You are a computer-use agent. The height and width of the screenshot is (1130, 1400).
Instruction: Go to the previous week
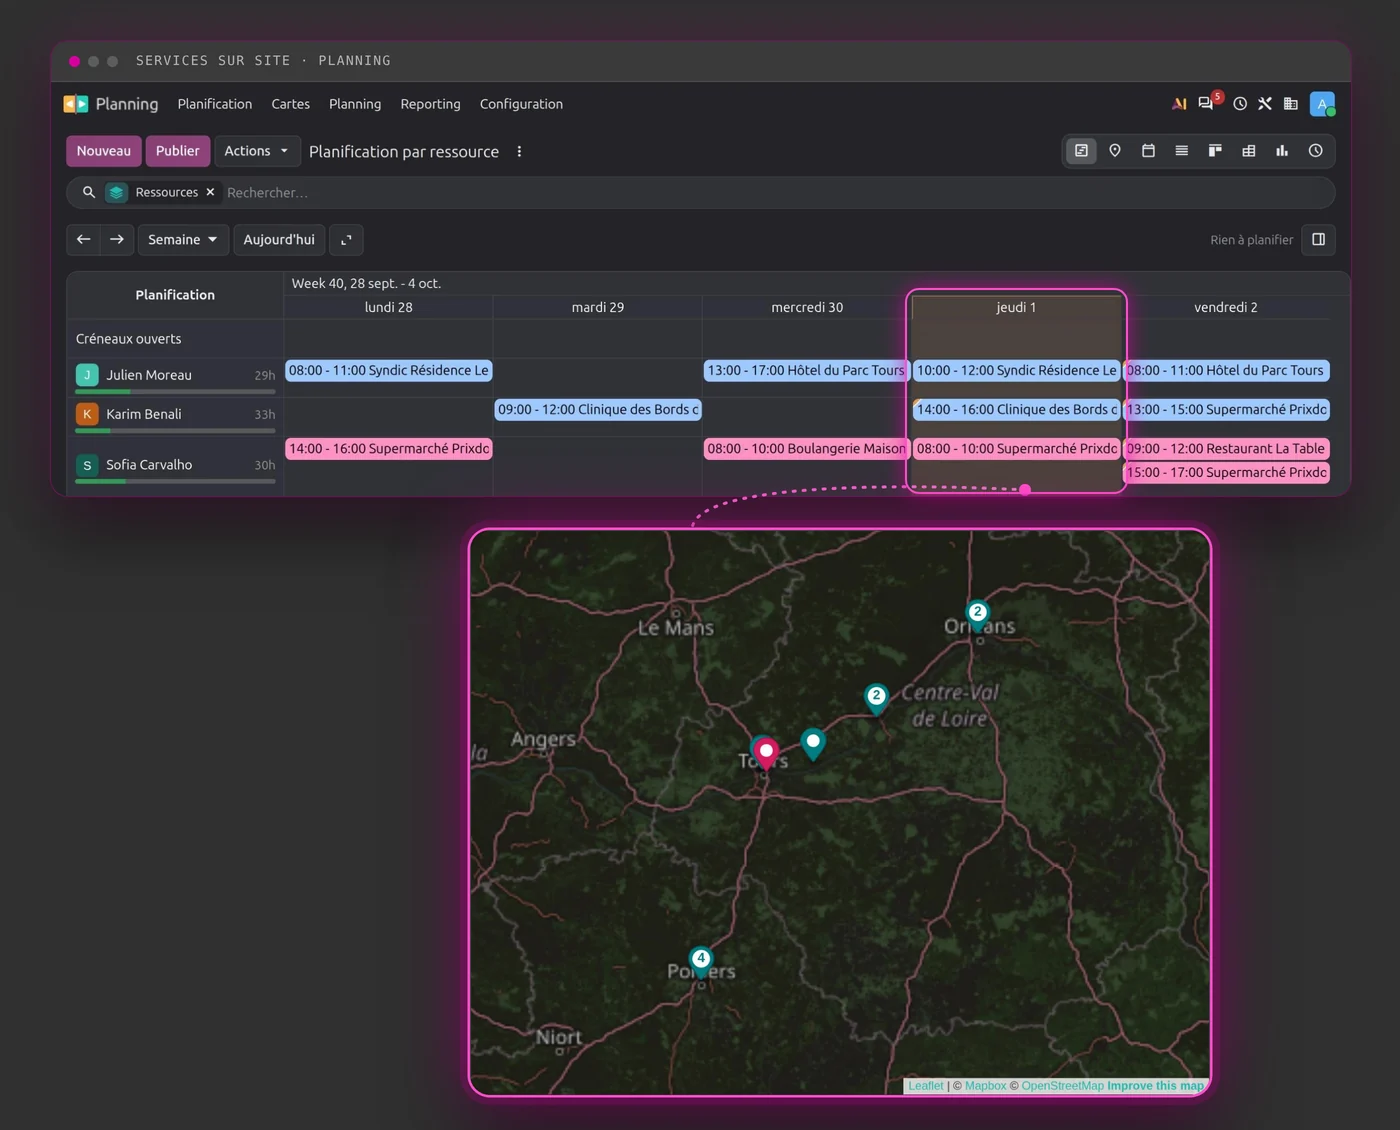point(84,240)
